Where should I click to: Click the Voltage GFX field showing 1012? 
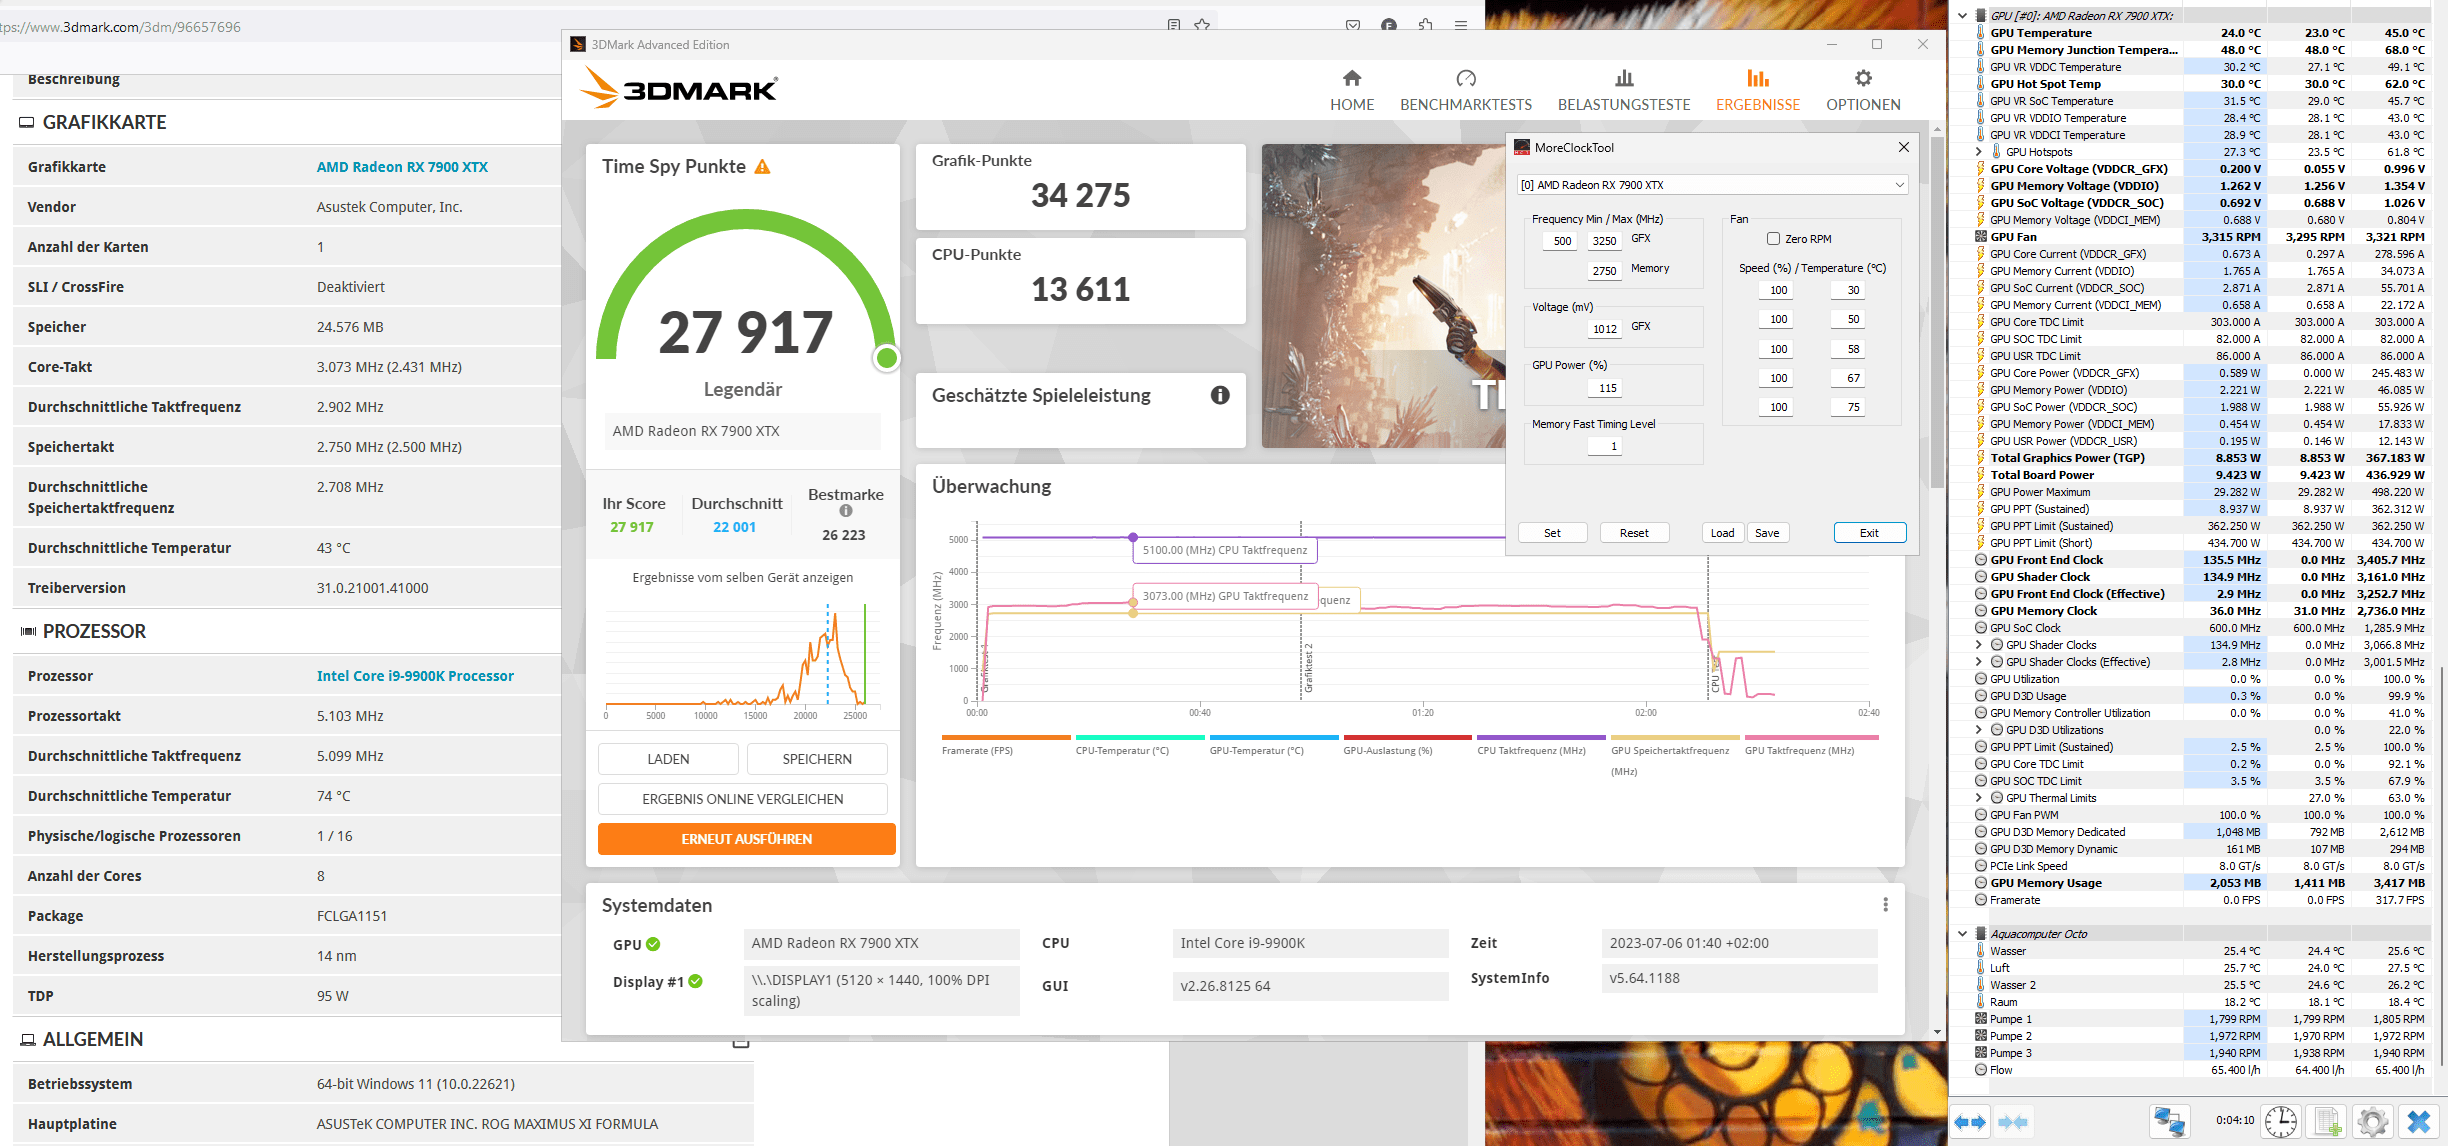[x=1604, y=329]
